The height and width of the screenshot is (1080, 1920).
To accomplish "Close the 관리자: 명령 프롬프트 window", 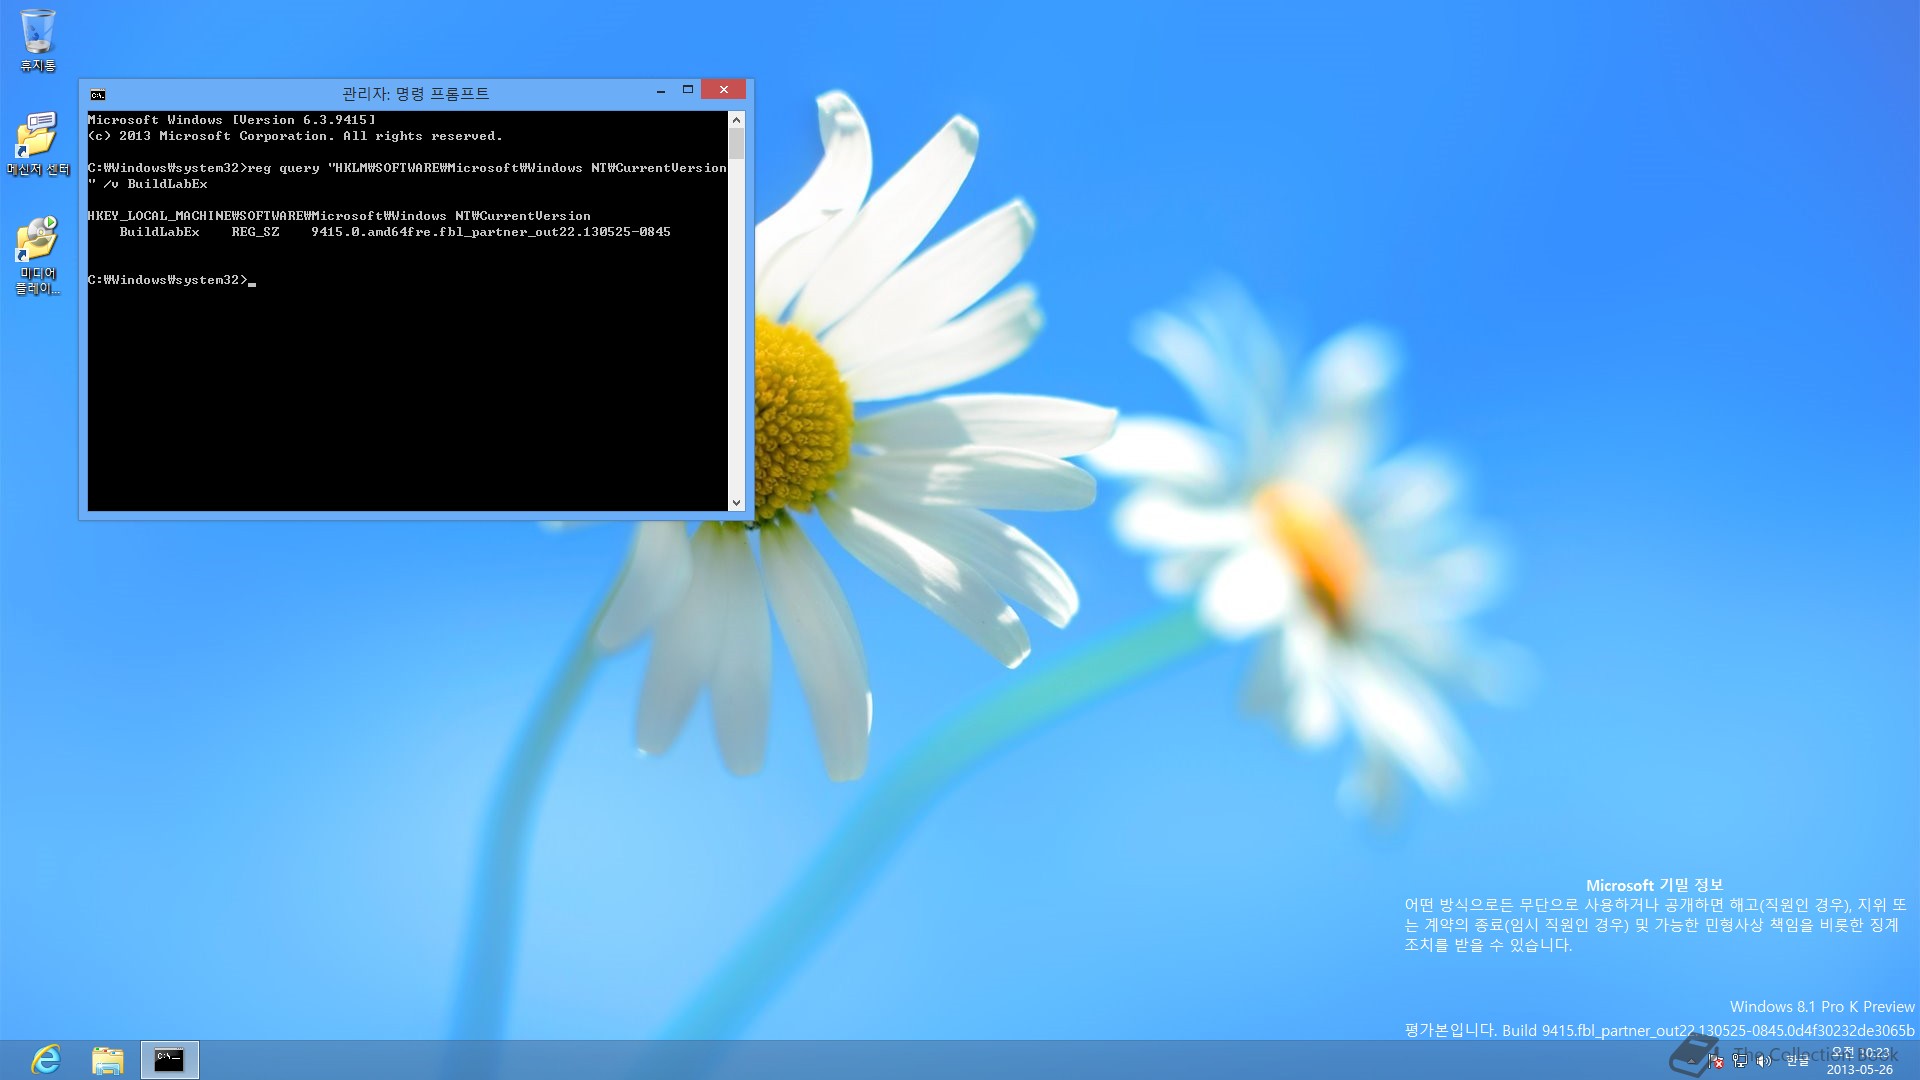I will pos(723,89).
